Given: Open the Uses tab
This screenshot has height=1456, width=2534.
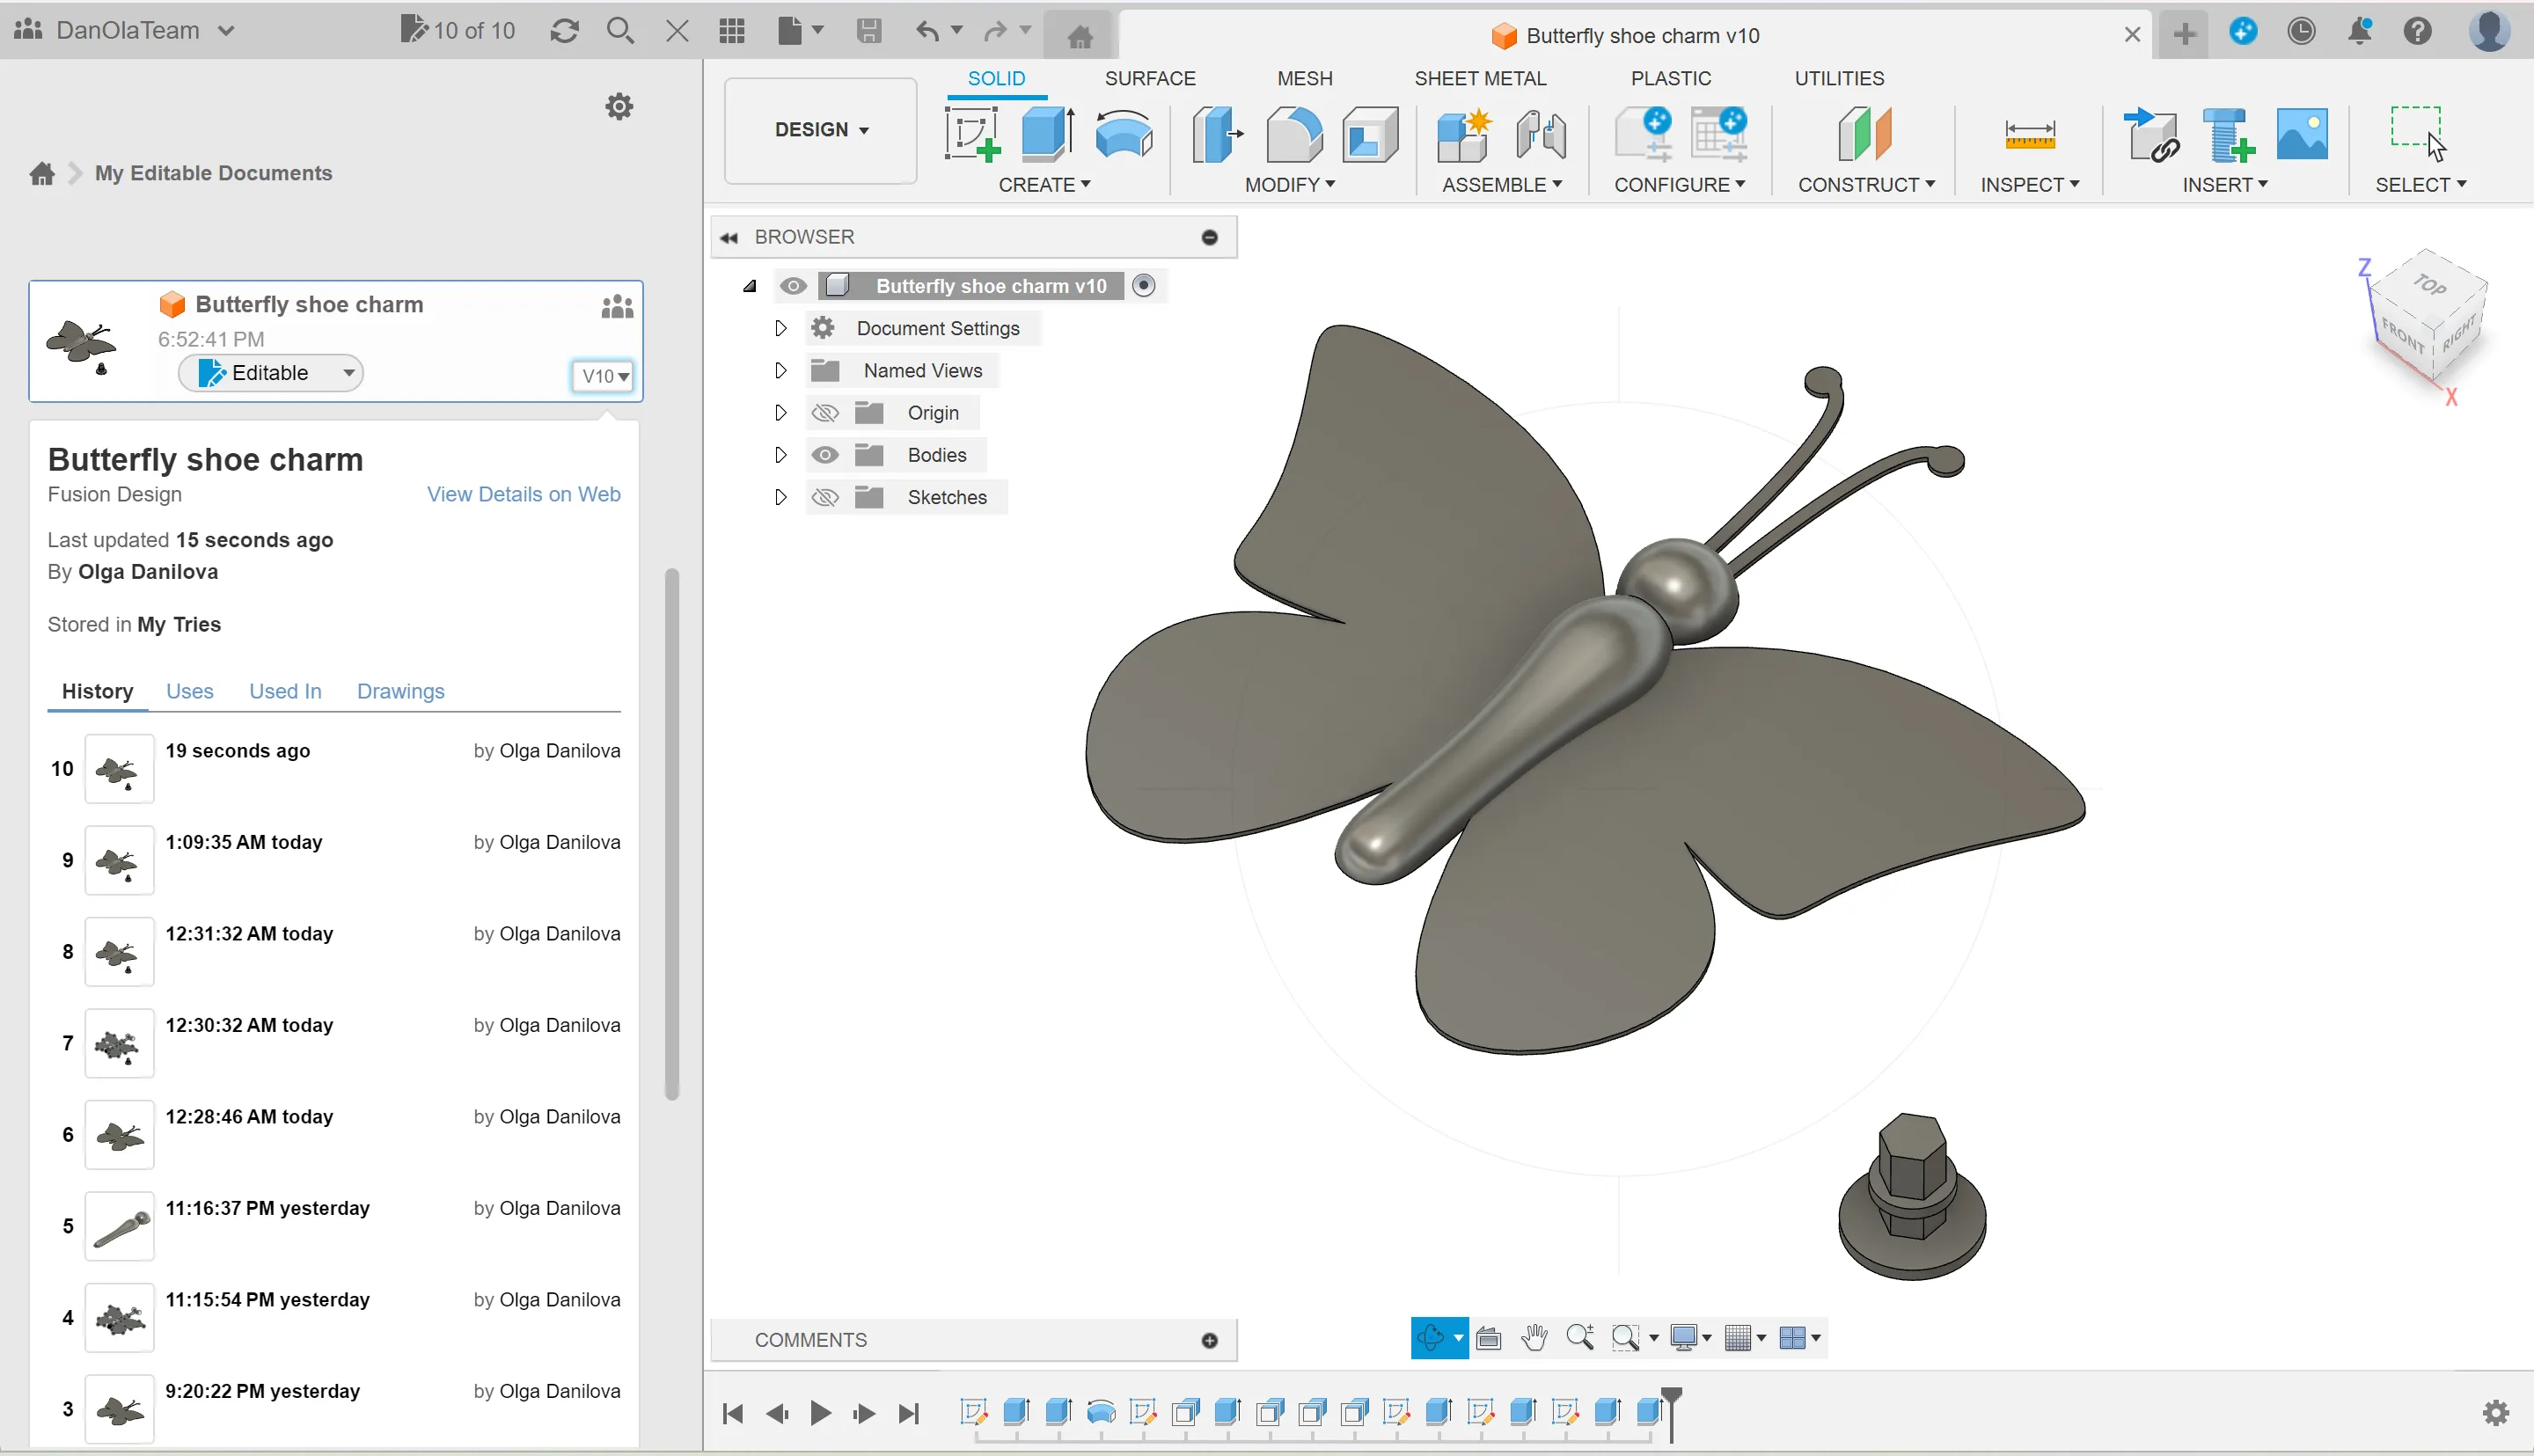Looking at the screenshot, I should coord(189,691).
